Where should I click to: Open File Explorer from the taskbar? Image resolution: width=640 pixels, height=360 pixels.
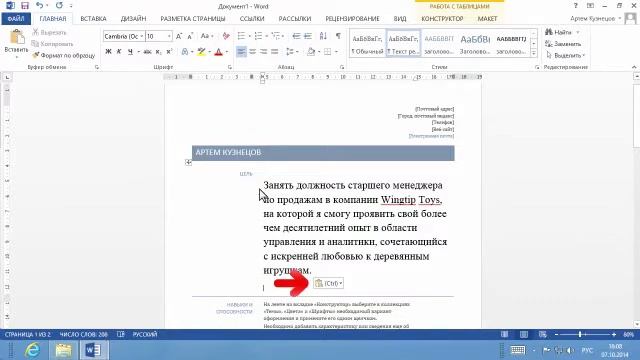coord(63,350)
